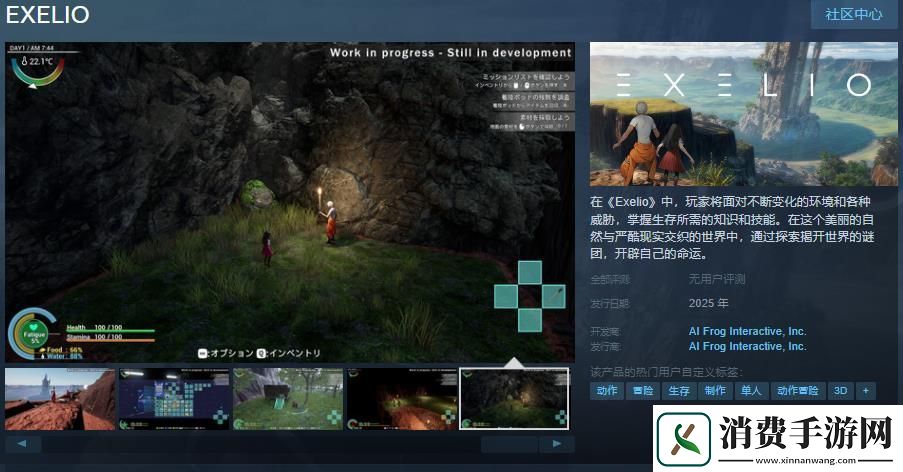903x472 pixels.
Task: Click the right arrow of the thumbnail strip
Action: click(x=557, y=444)
